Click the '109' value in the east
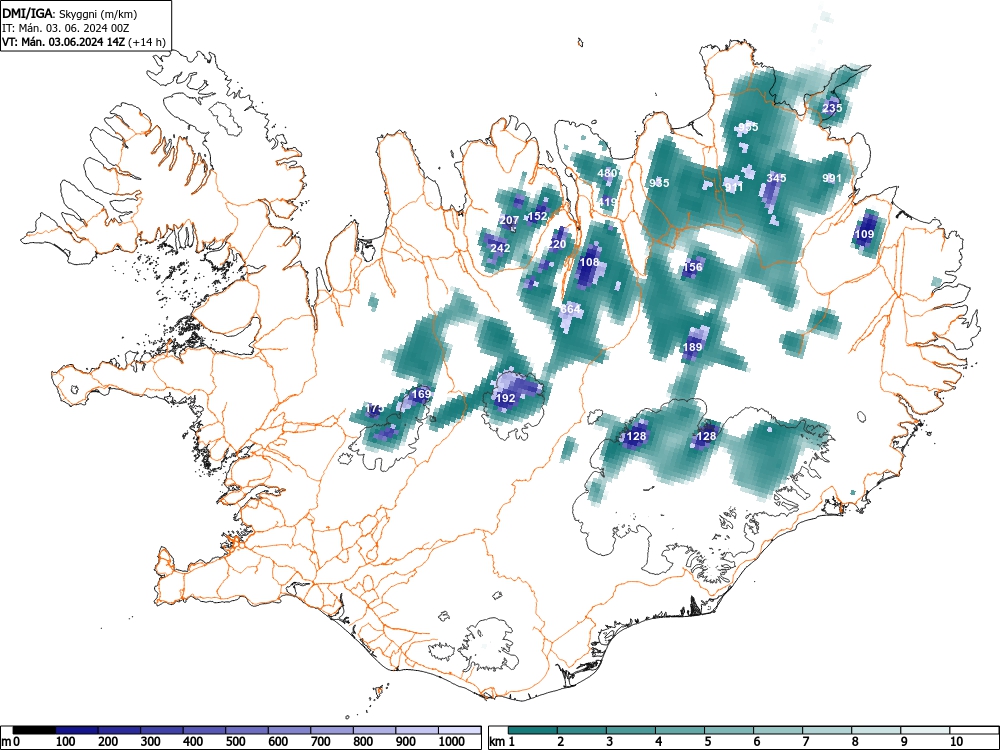The width and height of the screenshot is (1000, 750). (x=864, y=234)
